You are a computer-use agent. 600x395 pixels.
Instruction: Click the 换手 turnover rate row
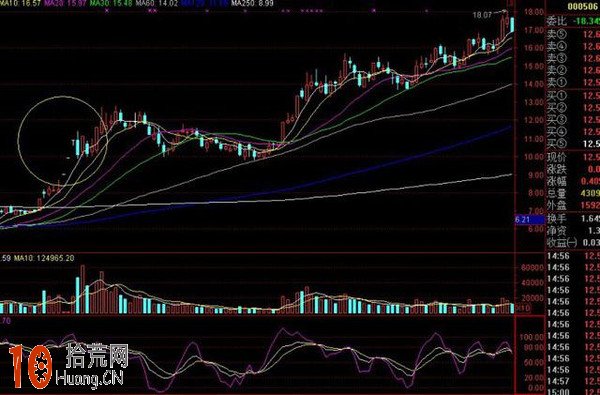[573, 219]
